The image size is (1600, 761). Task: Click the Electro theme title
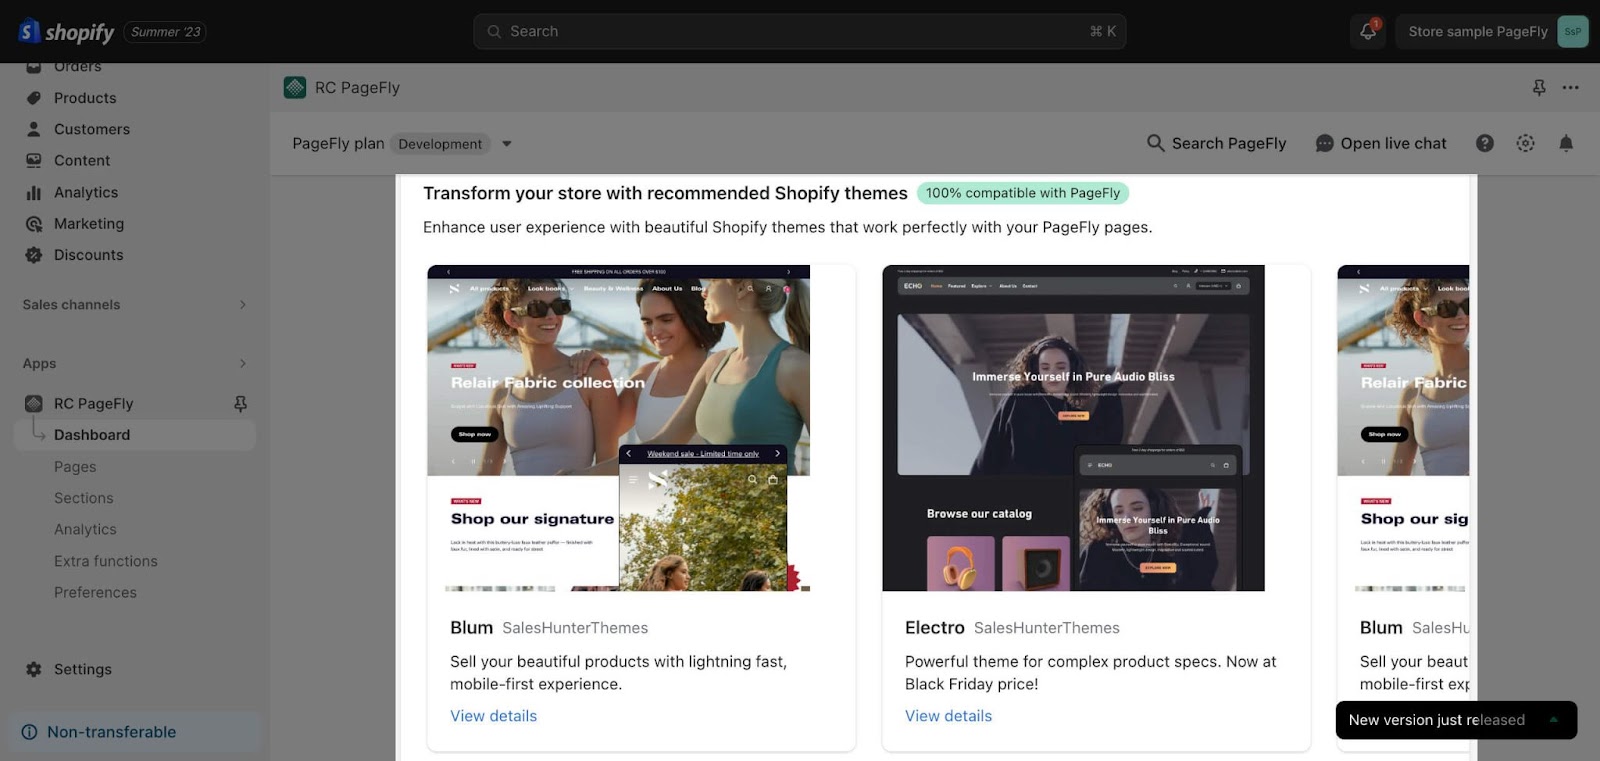pos(935,628)
